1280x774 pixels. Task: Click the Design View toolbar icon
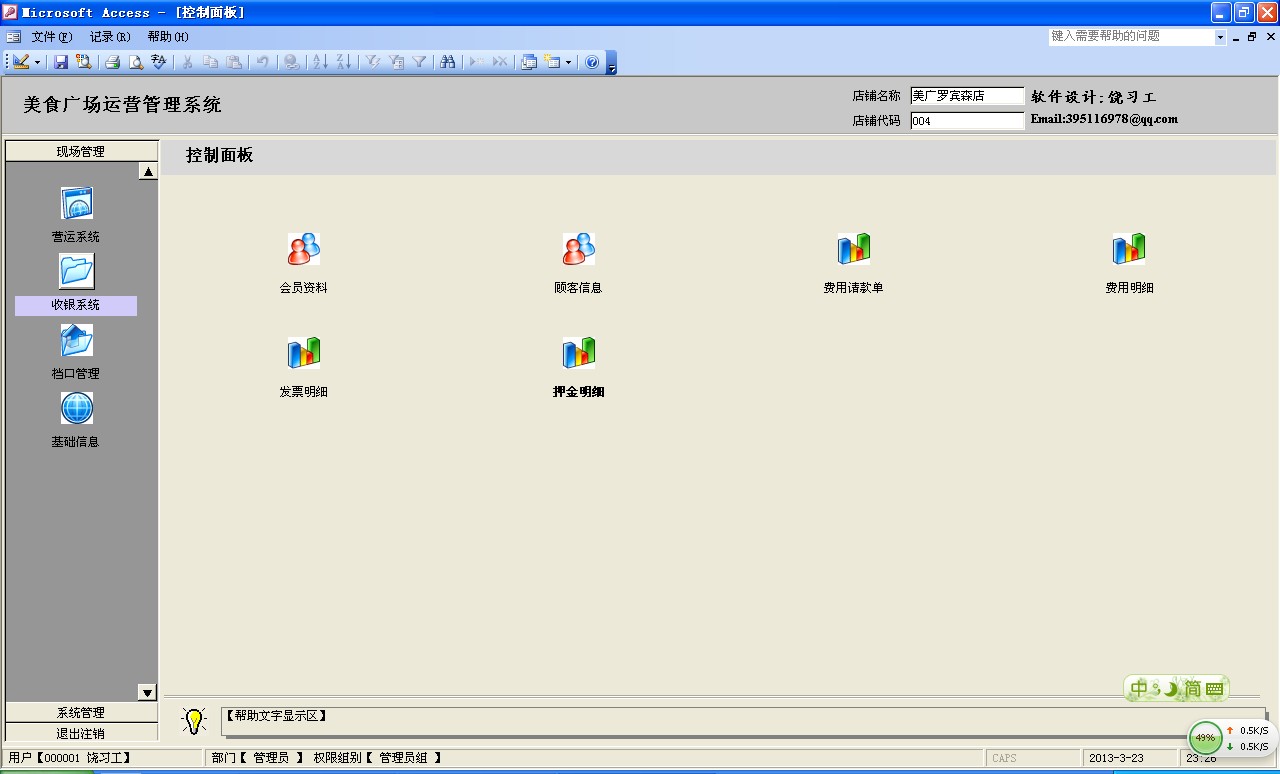(x=21, y=62)
